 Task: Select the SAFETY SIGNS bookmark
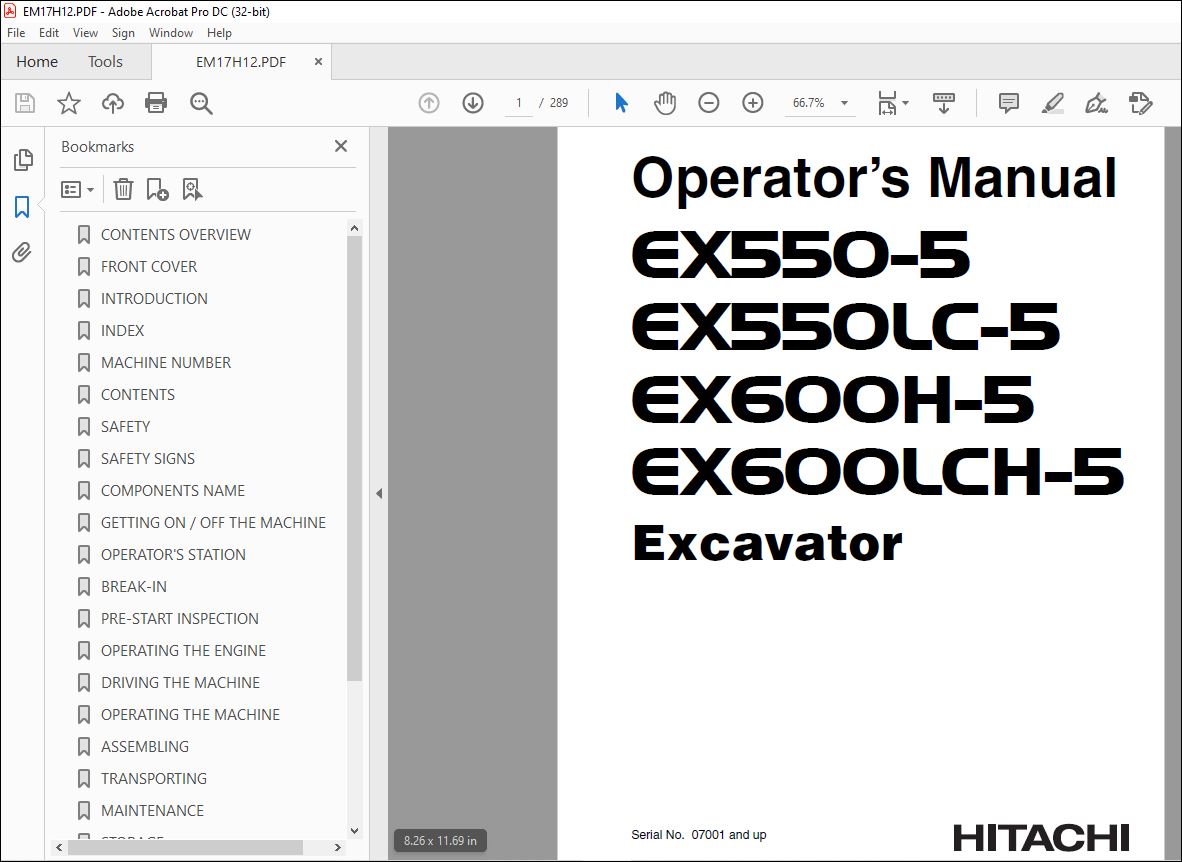point(148,459)
